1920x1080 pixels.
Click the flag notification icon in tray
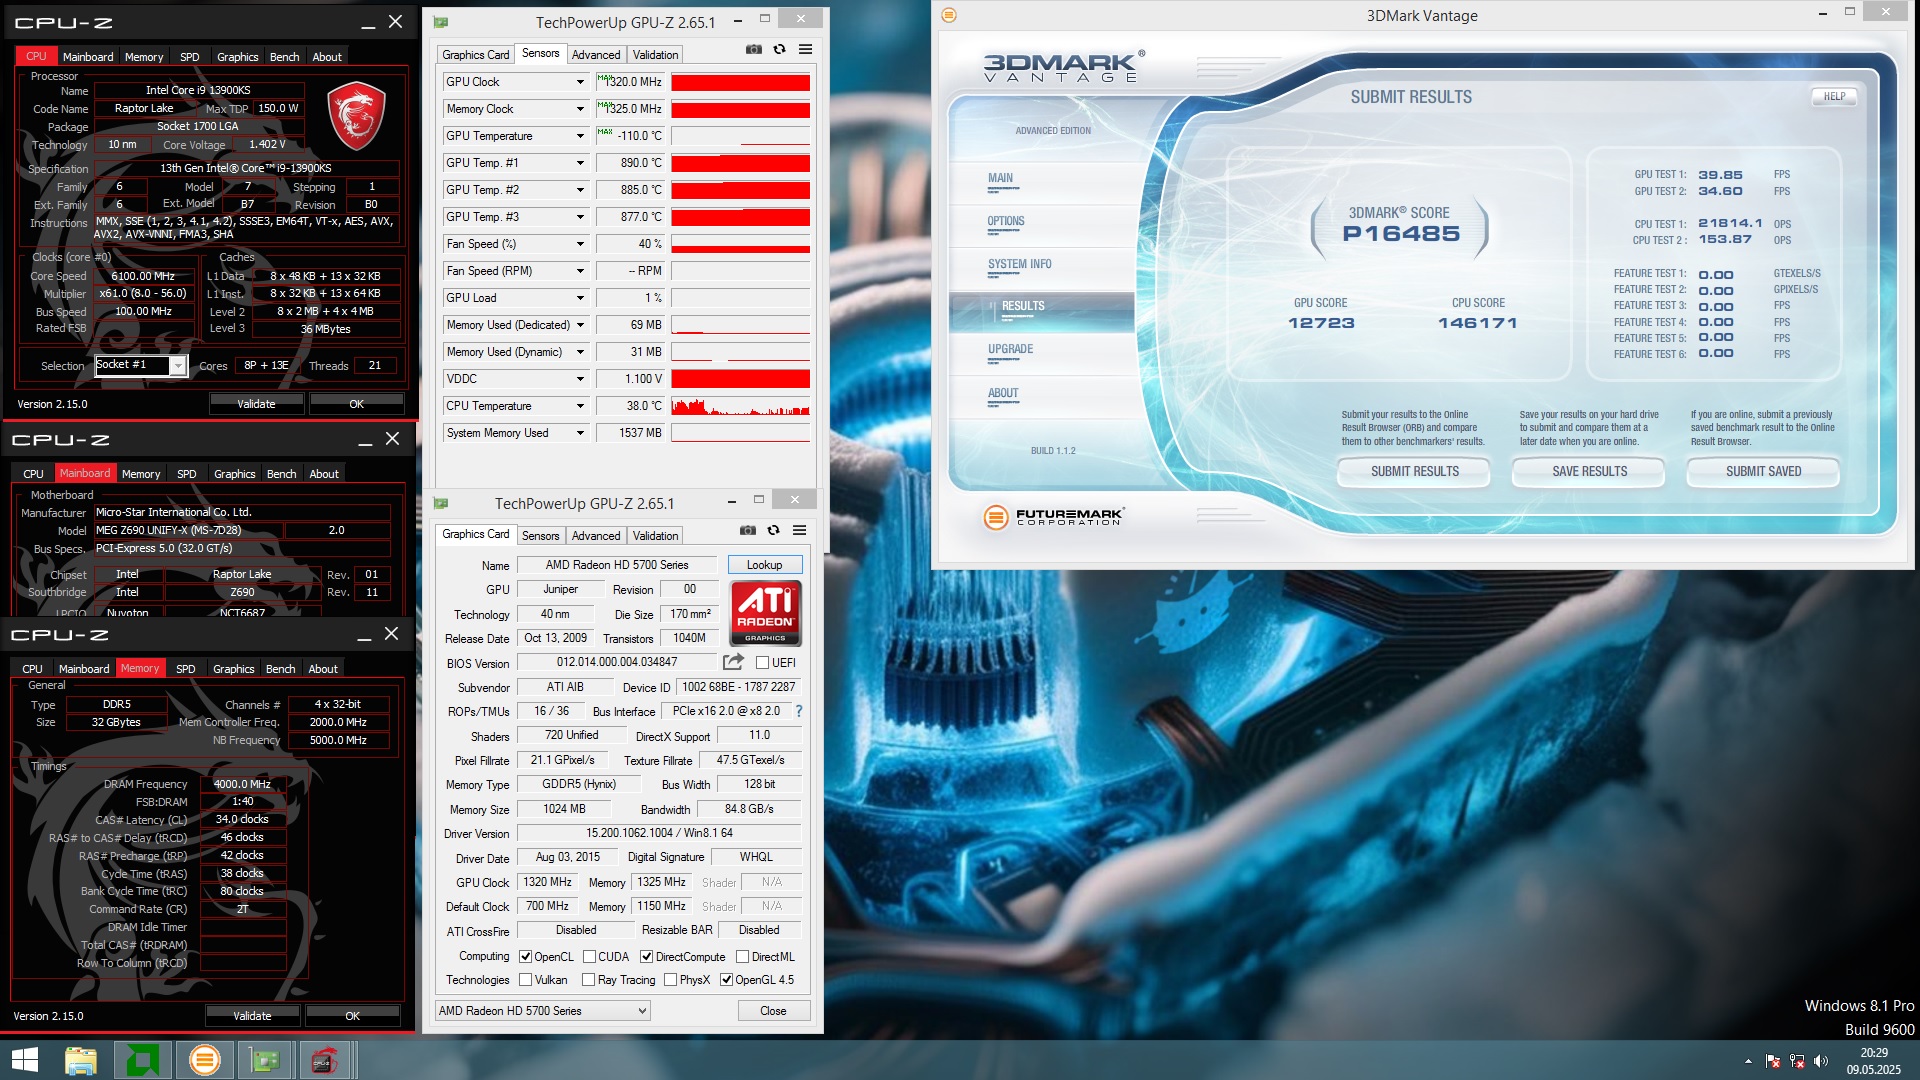click(1773, 1061)
